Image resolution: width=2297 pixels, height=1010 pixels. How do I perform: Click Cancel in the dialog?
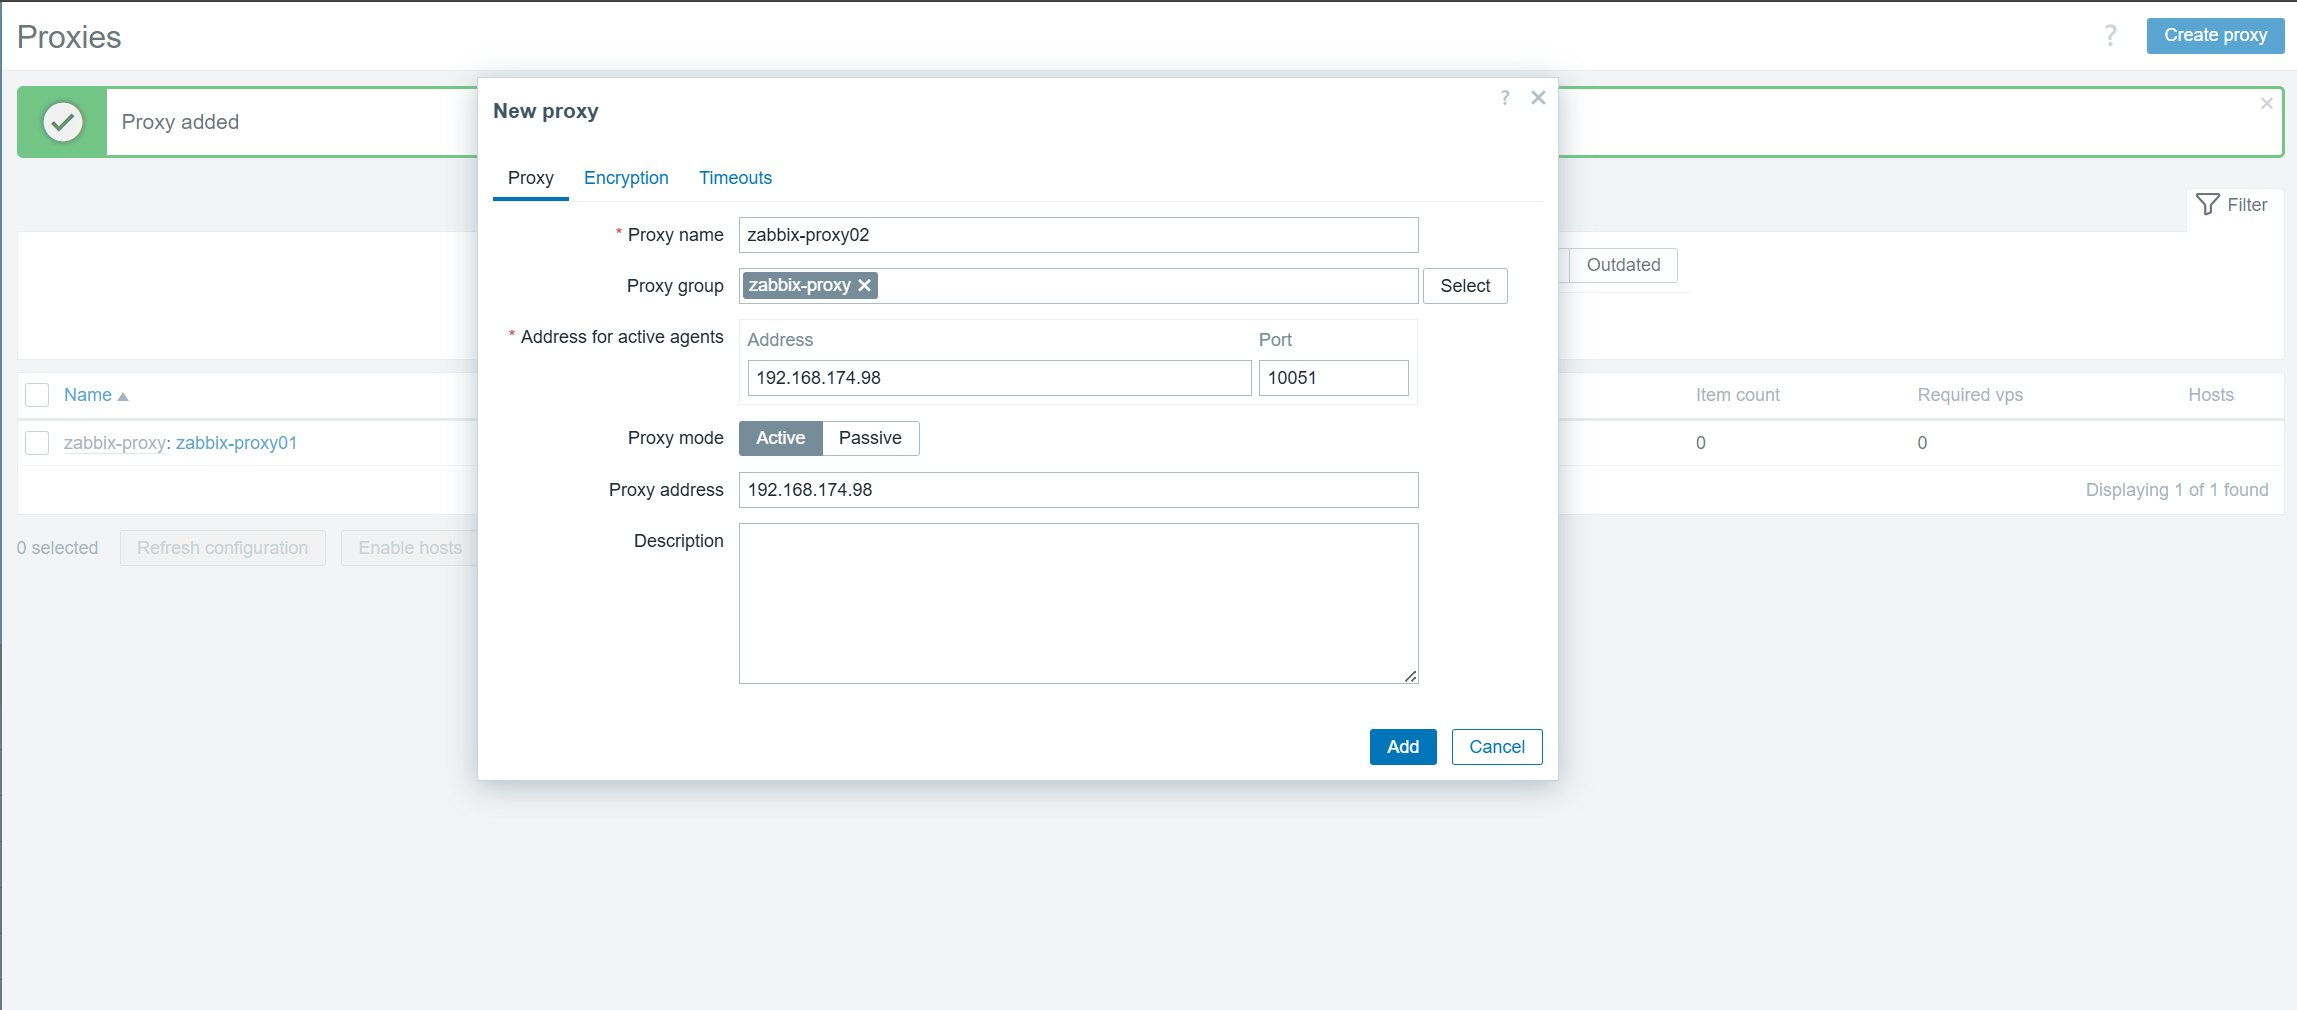coord(1497,747)
